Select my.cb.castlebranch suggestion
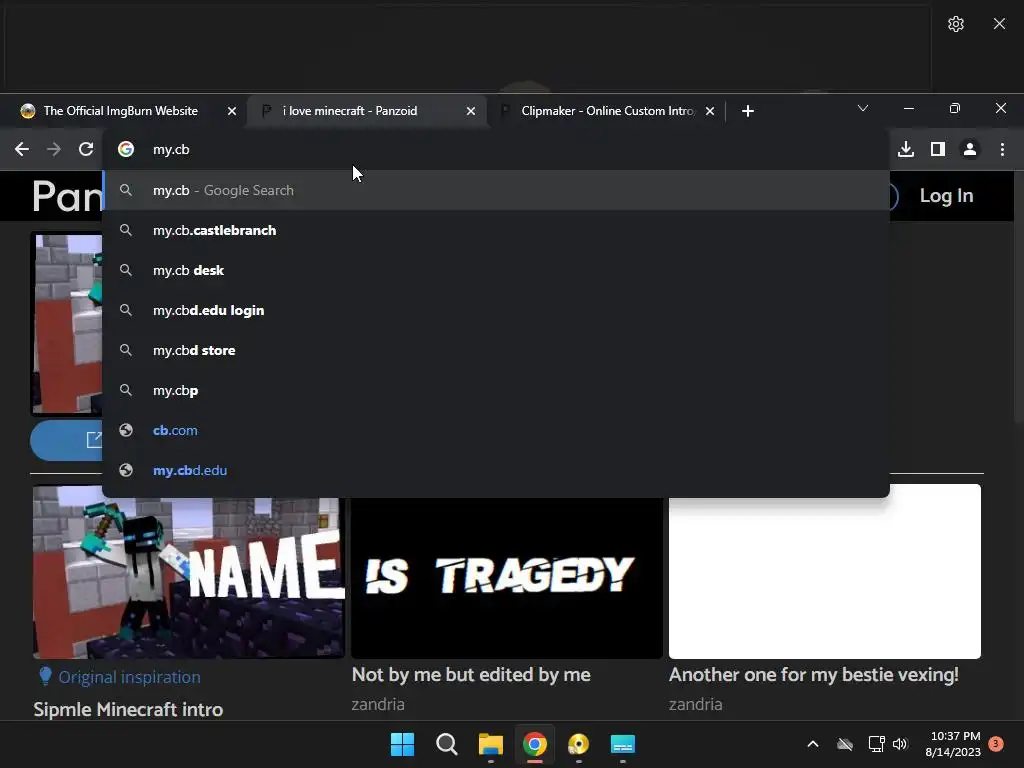The height and width of the screenshot is (768, 1024). [496, 231]
